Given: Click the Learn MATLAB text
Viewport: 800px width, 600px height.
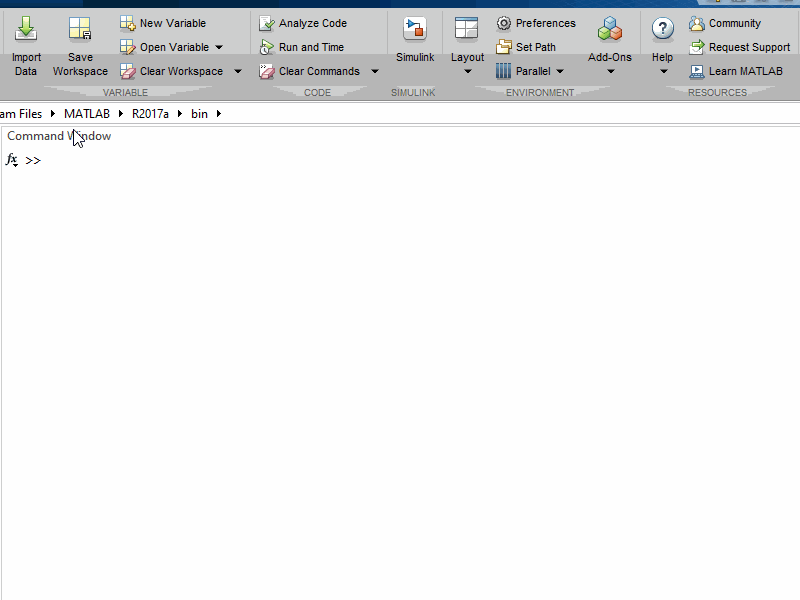Looking at the screenshot, I should (745, 71).
